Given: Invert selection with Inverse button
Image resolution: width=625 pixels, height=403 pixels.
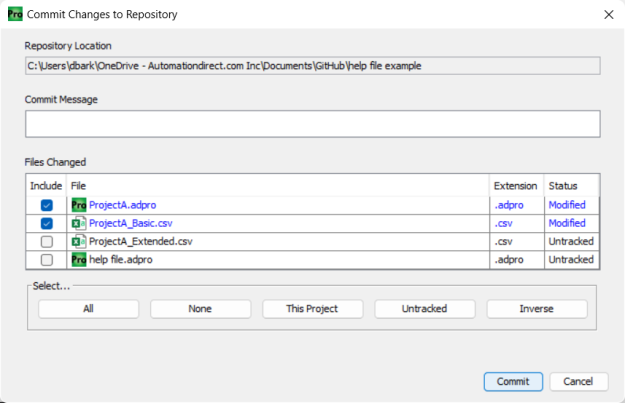Looking at the screenshot, I should click(x=536, y=309).
